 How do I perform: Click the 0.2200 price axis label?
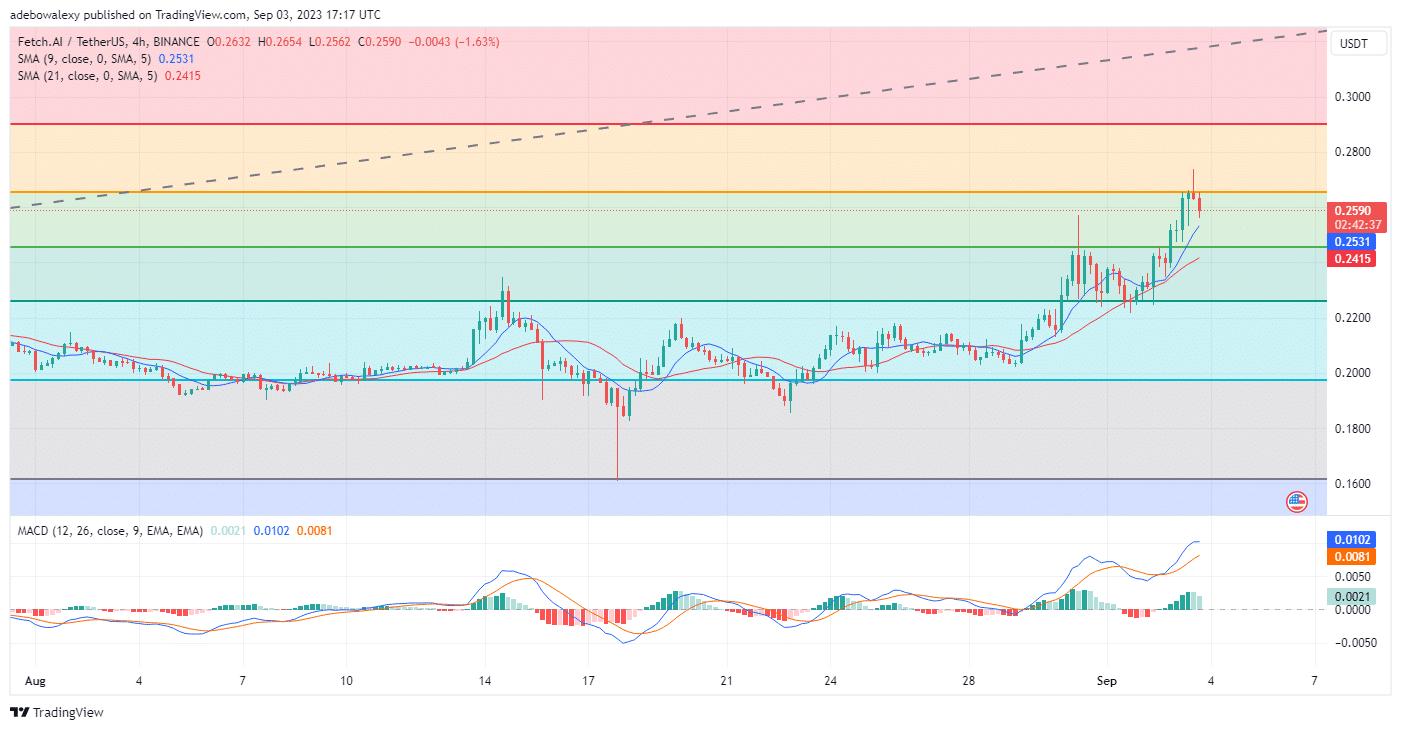pyautogui.click(x=1354, y=318)
